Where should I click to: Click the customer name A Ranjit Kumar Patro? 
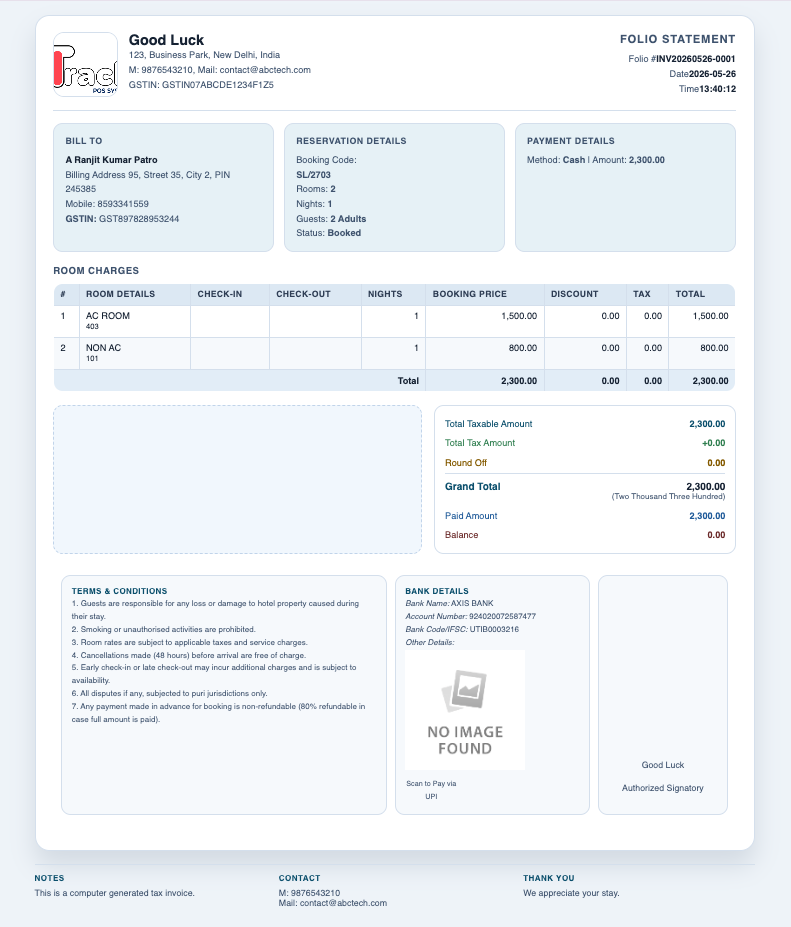[x=111, y=160]
